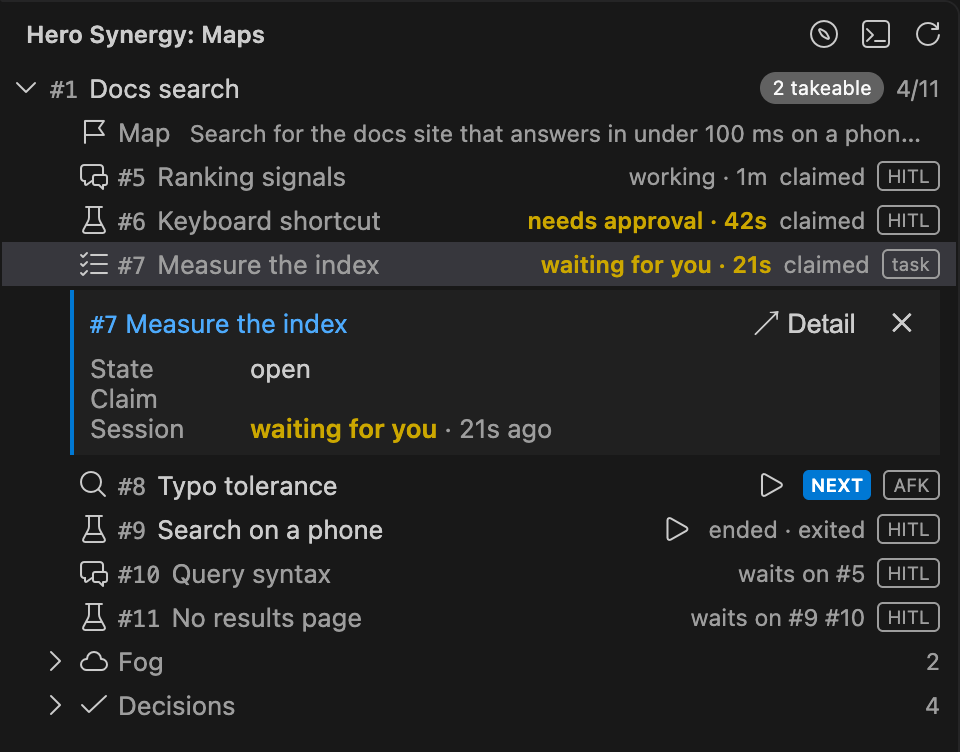Click 'needs approval · 42s' status
This screenshot has height=752, width=960.
pyautogui.click(x=647, y=221)
